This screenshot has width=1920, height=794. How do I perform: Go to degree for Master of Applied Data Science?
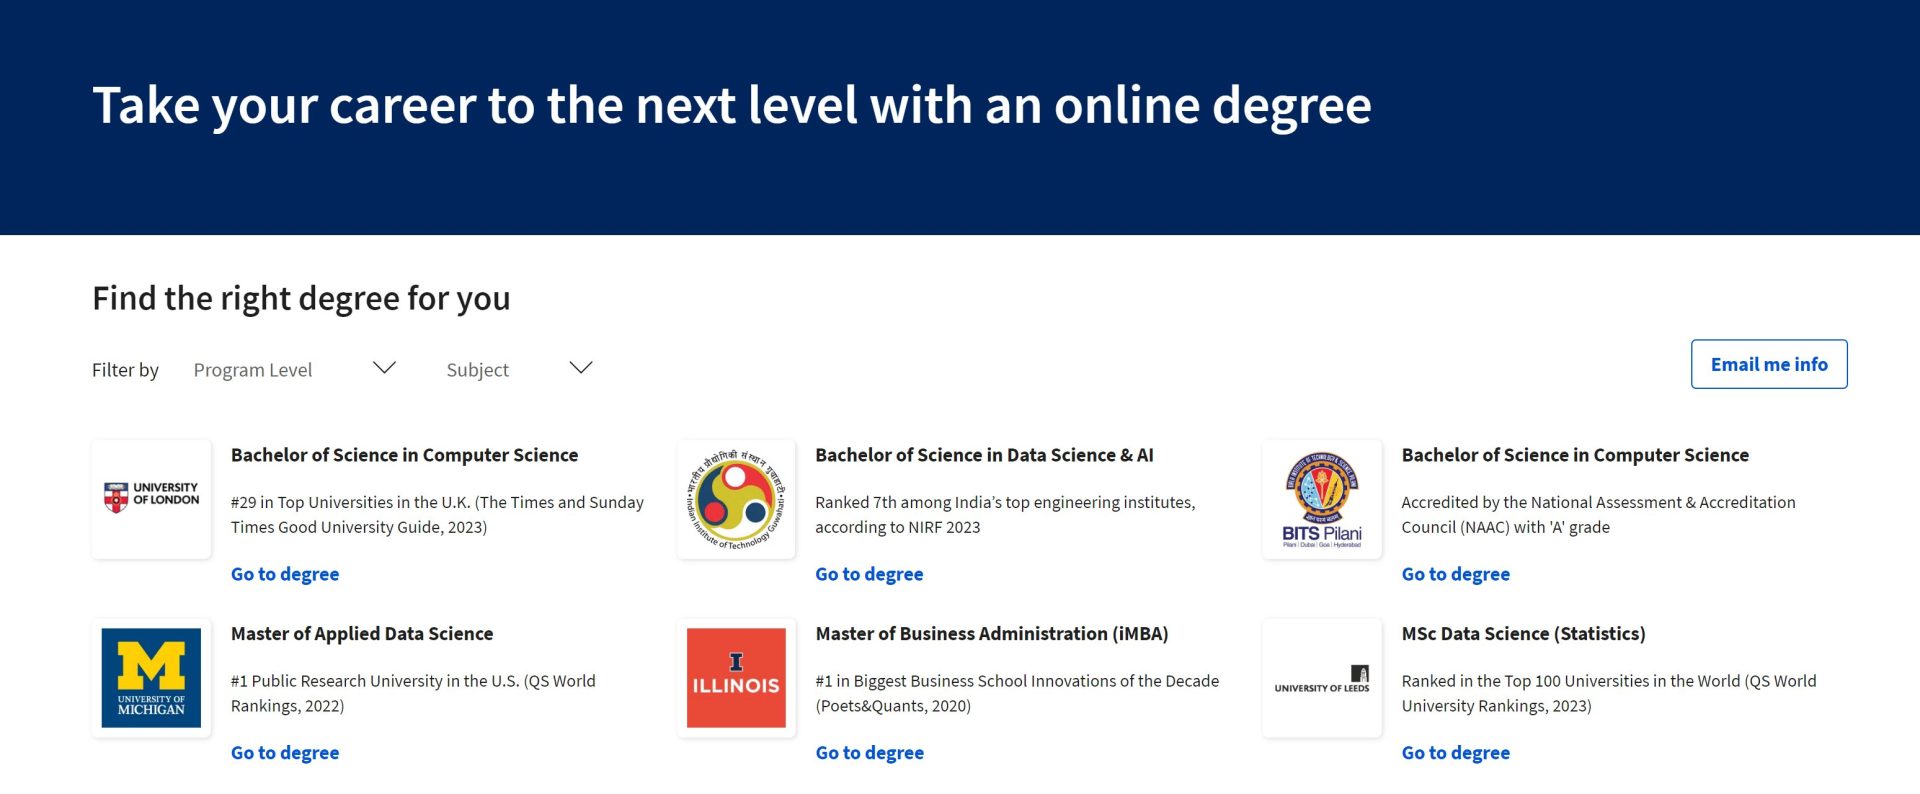tap(285, 753)
